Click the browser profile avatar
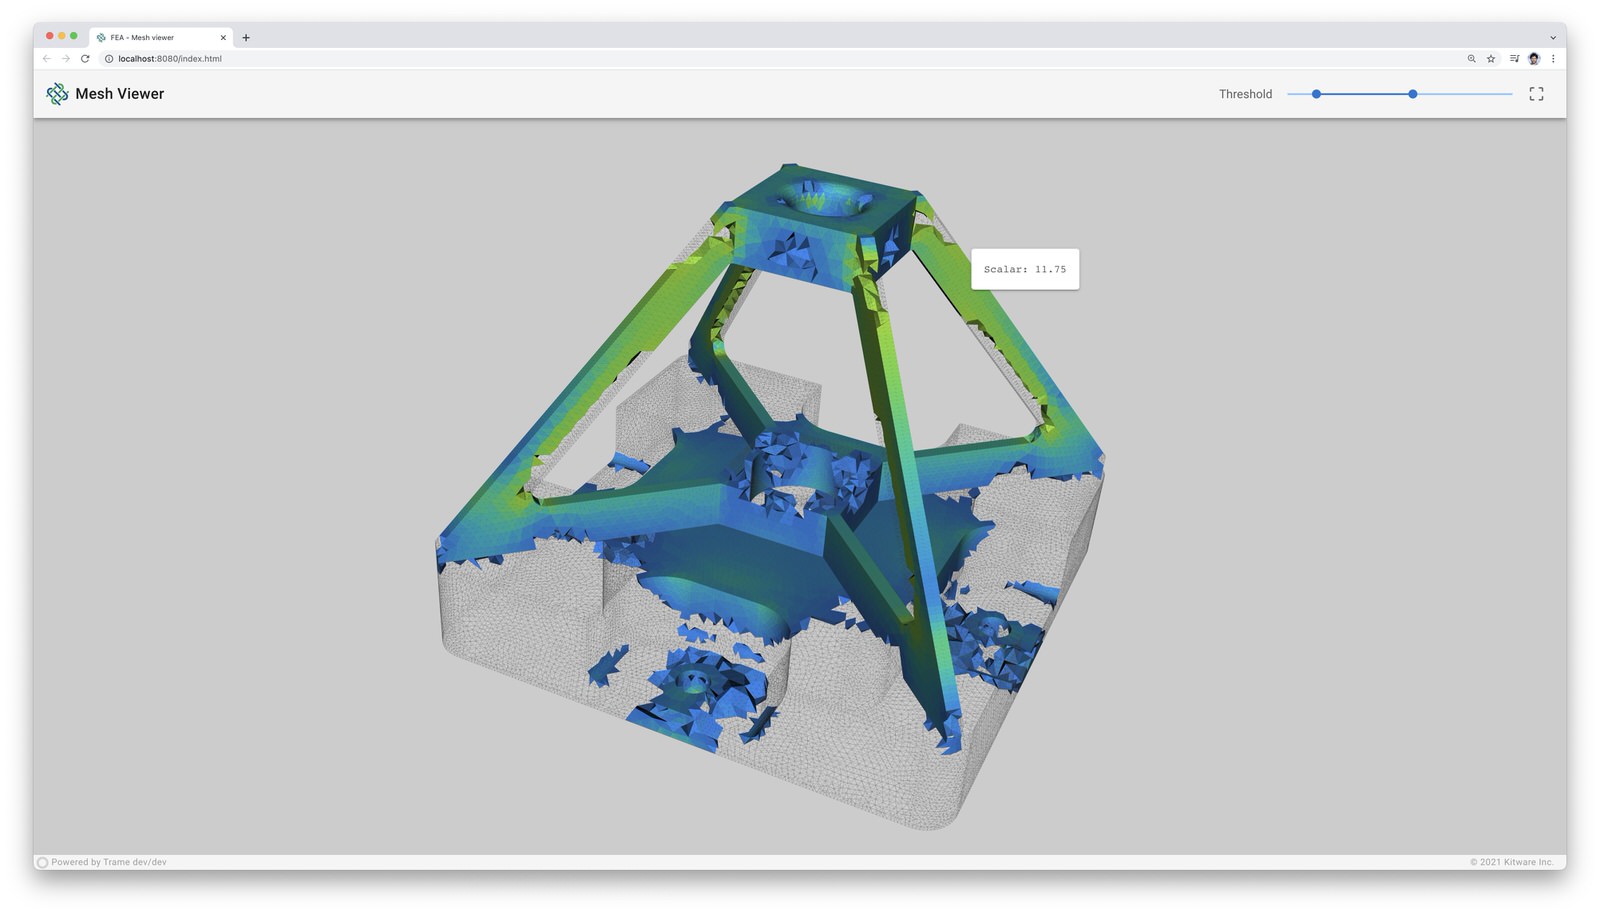Screen dimensions: 1600x914 click(1534, 59)
